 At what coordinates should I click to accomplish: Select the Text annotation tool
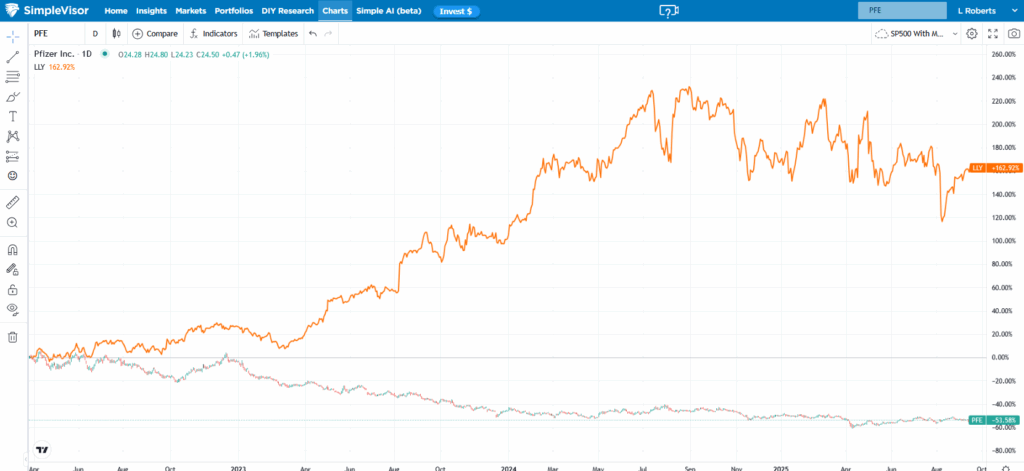(13, 116)
